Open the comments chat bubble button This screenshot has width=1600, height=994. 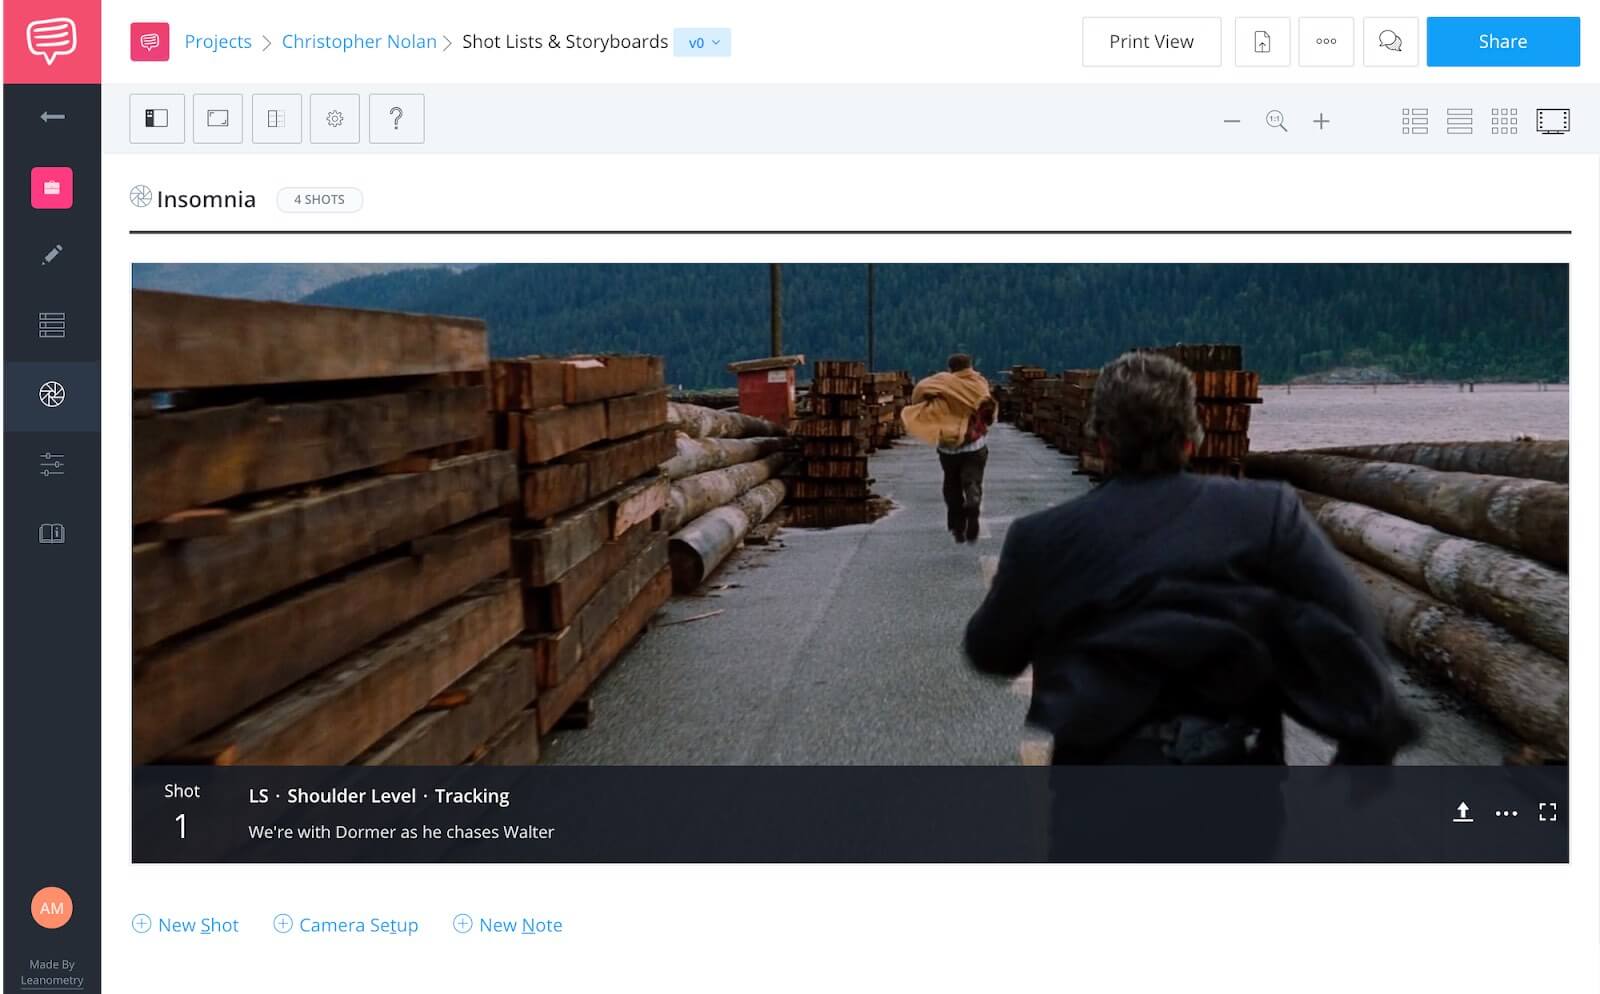tap(1390, 42)
